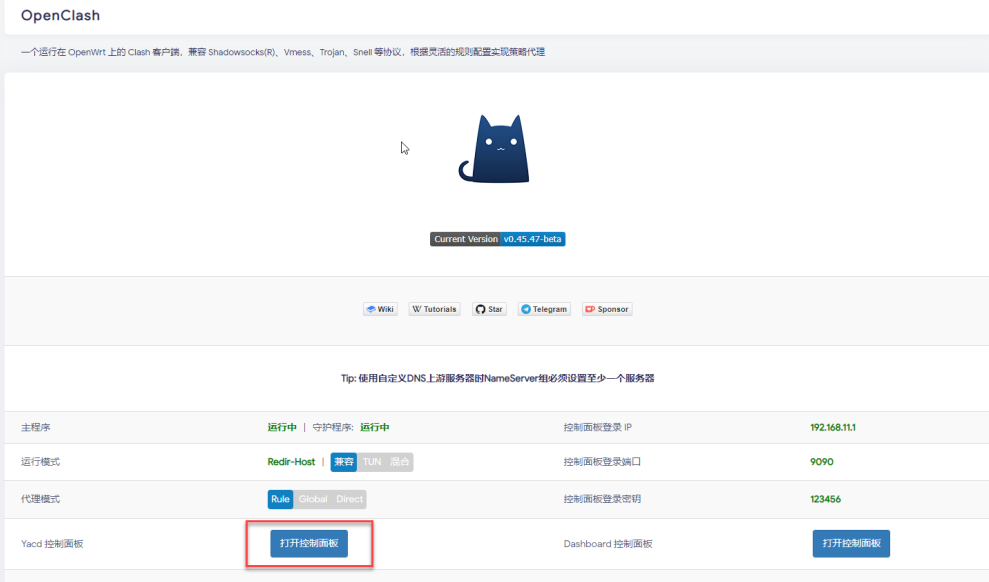Open the Yacd control panel
This screenshot has width=989, height=582.
point(309,543)
